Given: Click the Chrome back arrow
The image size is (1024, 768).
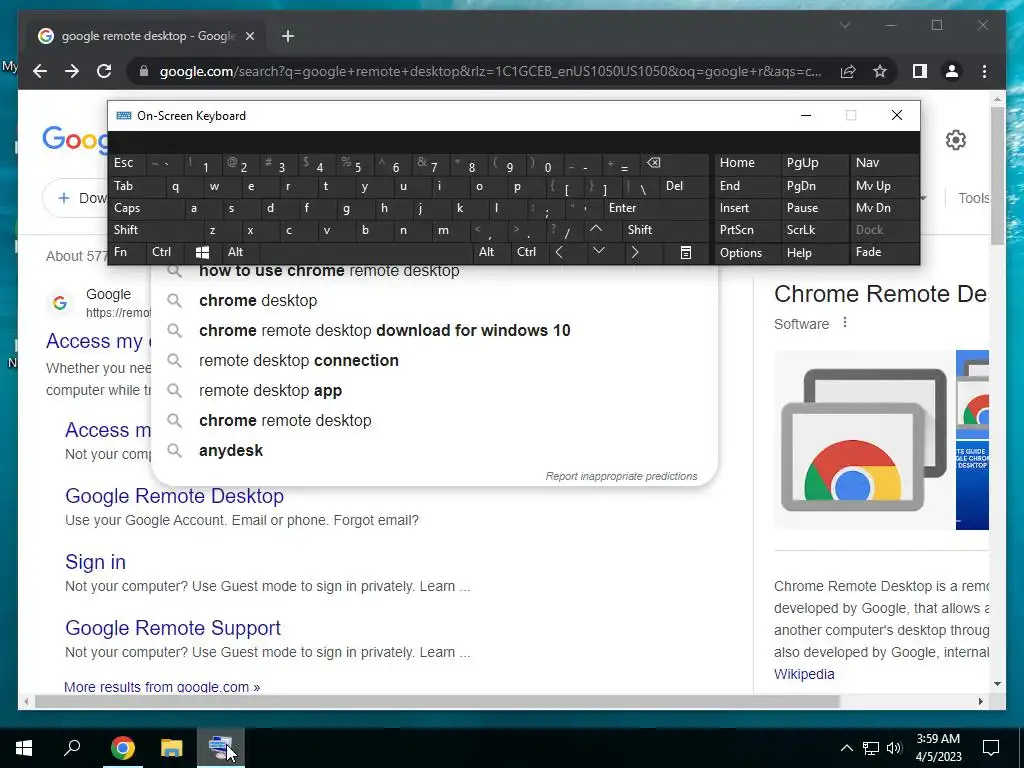Looking at the screenshot, I should pos(40,71).
